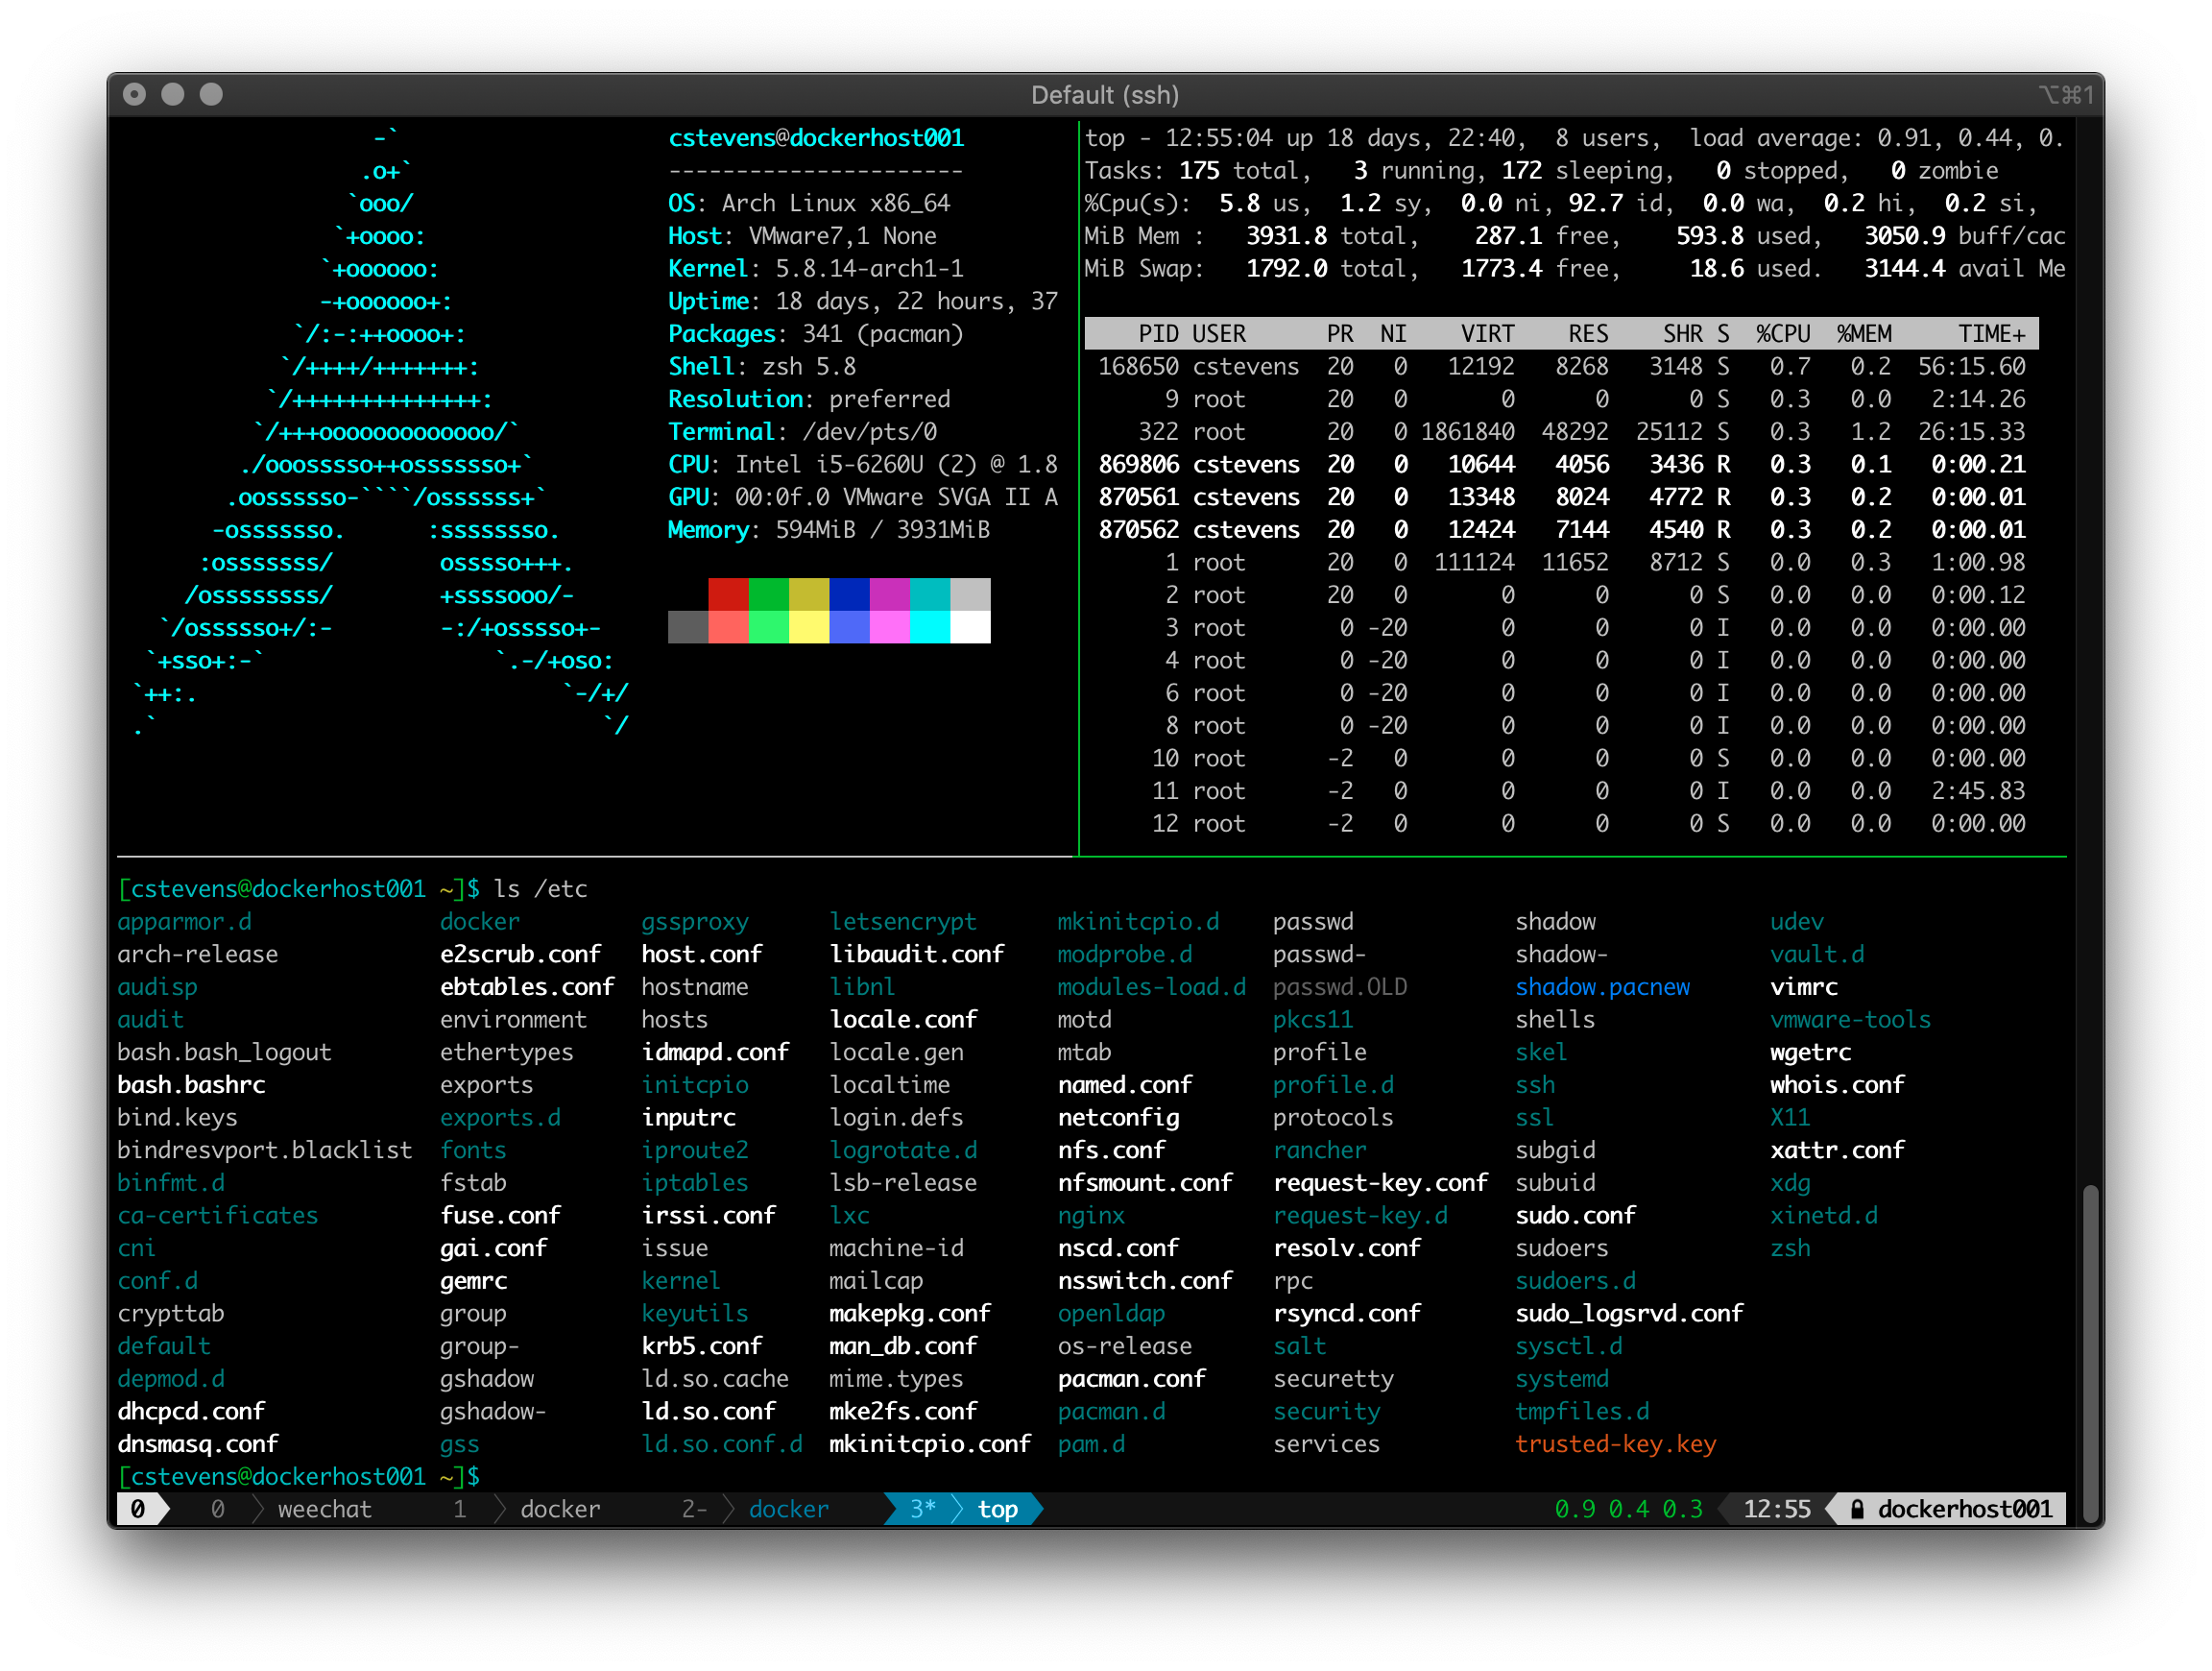Click the ssh directory entry
This screenshot has height=1671, width=2212.
click(x=1534, y=1084)
